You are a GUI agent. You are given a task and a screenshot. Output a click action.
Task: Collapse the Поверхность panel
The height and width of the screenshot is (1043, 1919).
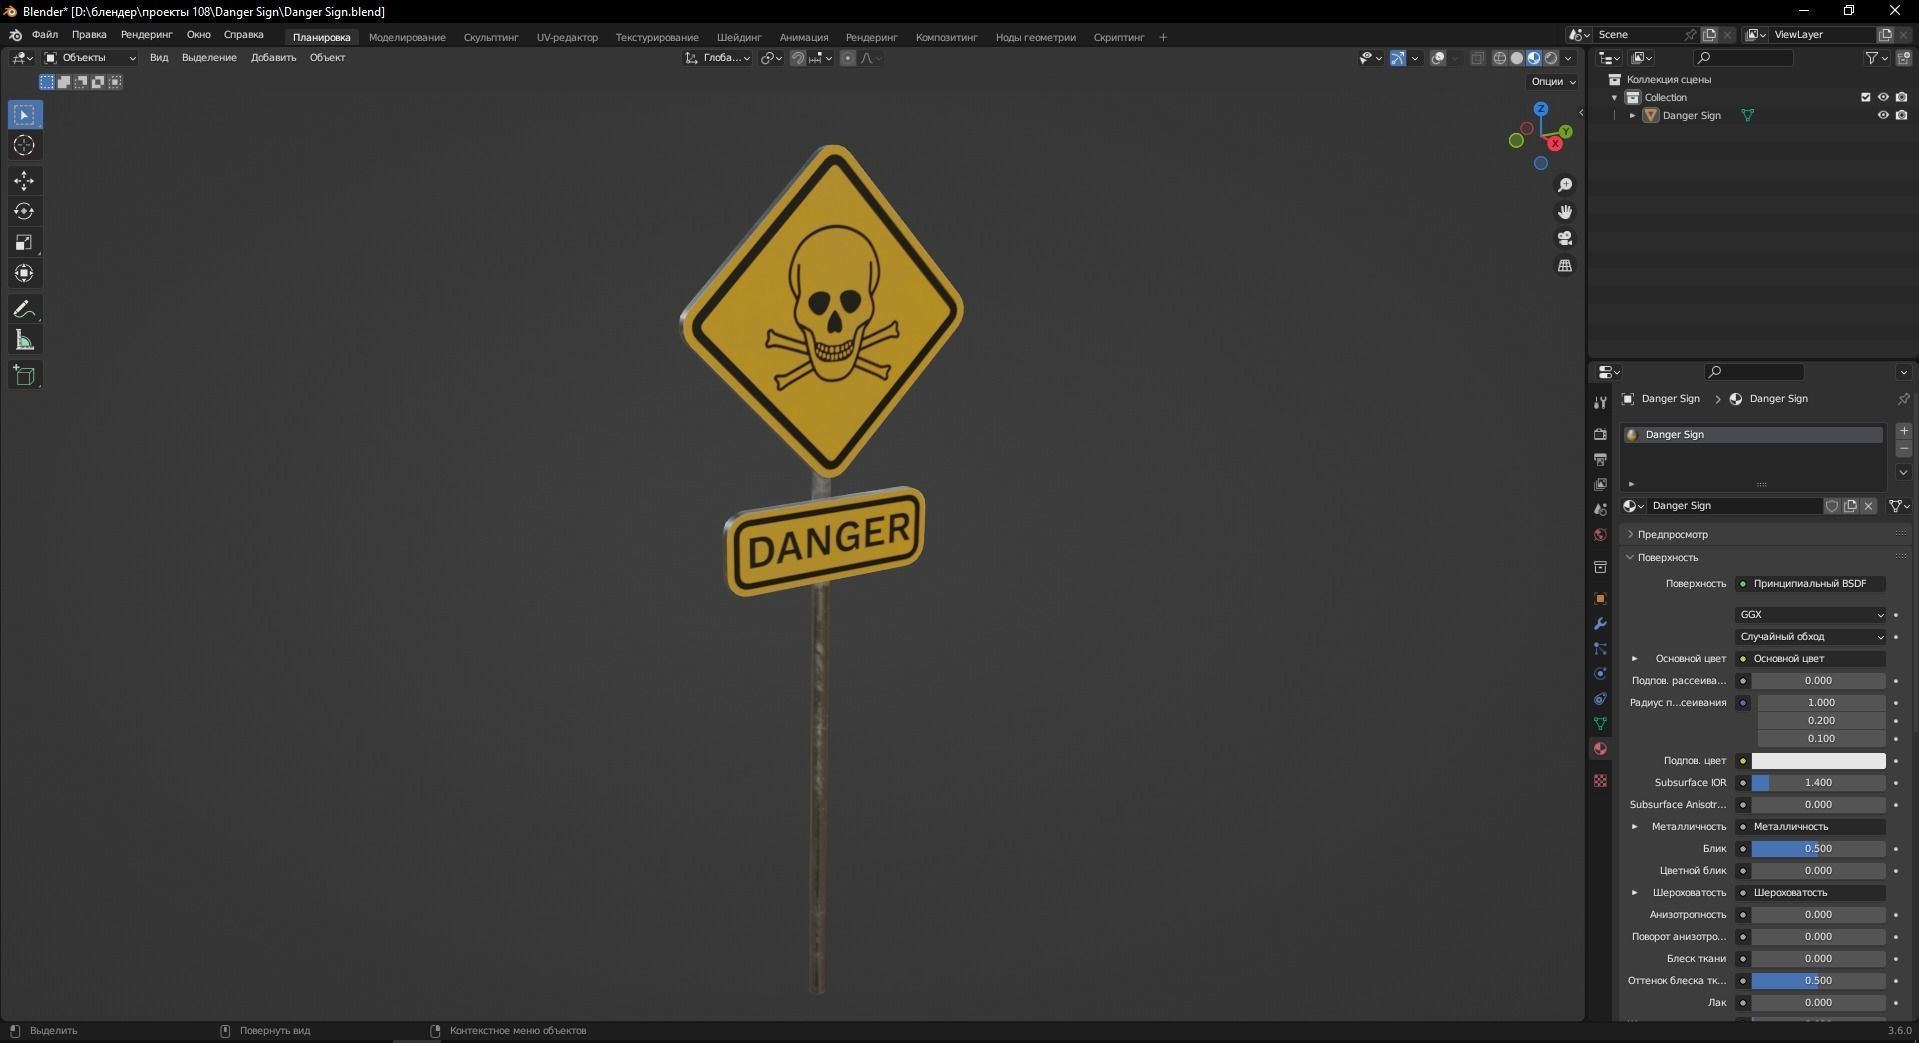coord(1630,558)
